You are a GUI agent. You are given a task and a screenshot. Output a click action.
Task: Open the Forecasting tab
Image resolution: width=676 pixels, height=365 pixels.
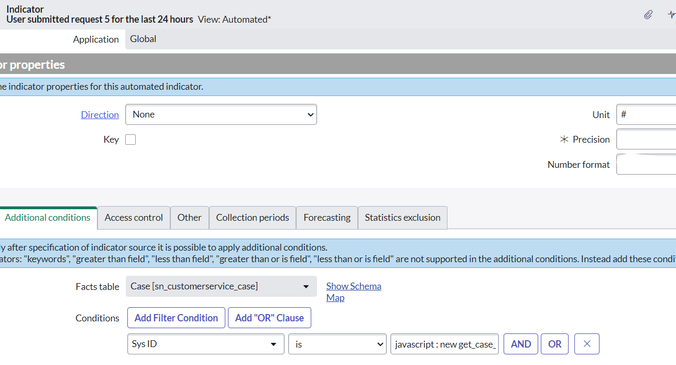[327, 218]
